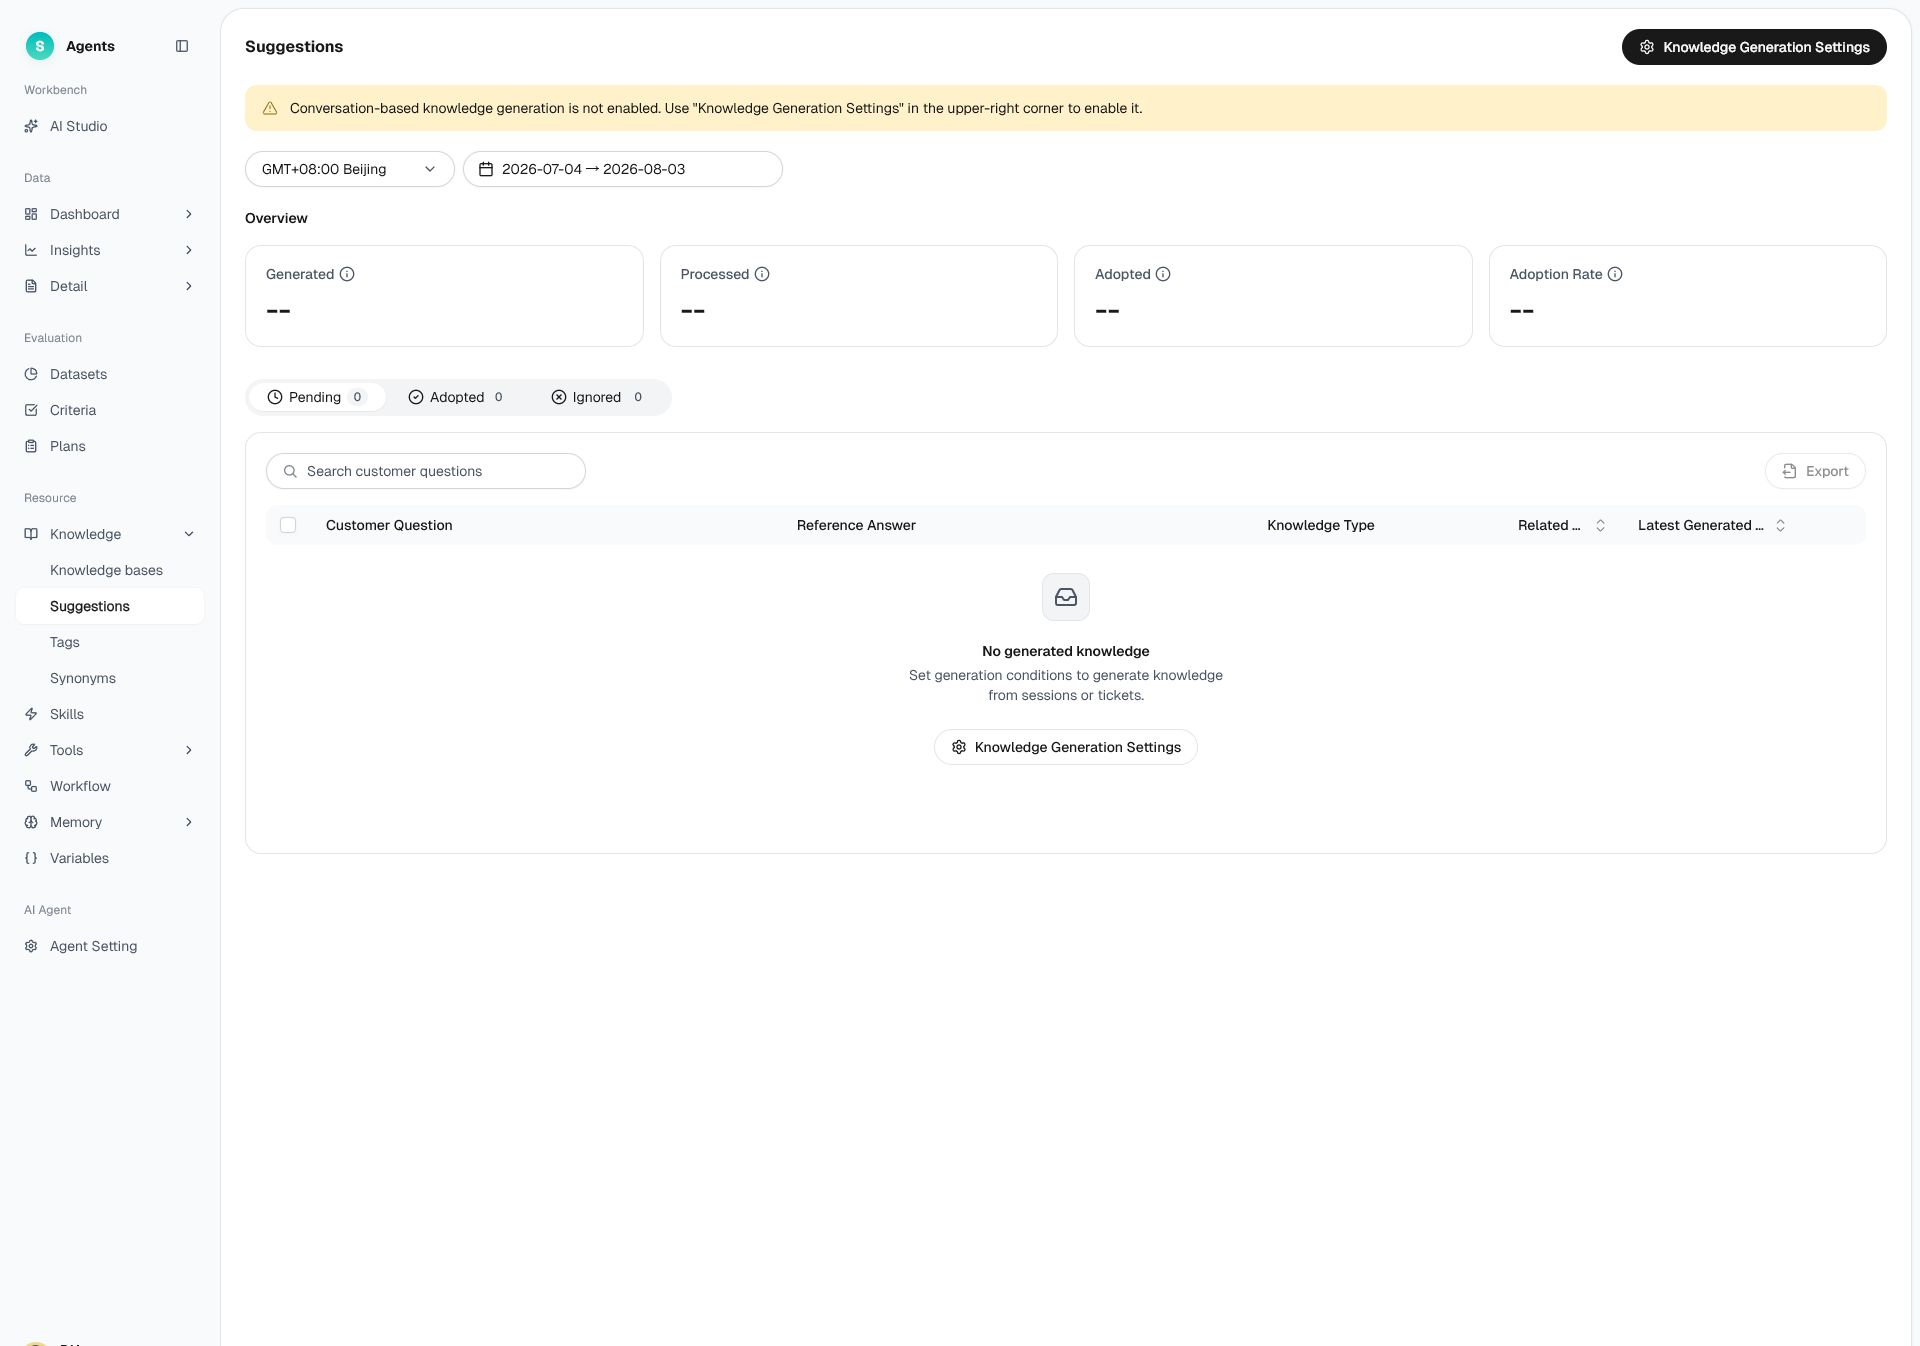Image resolution: width=1920 pixels, height=1346 pixels.
Task: Sort by Related column arrows
Action: 1600,525
